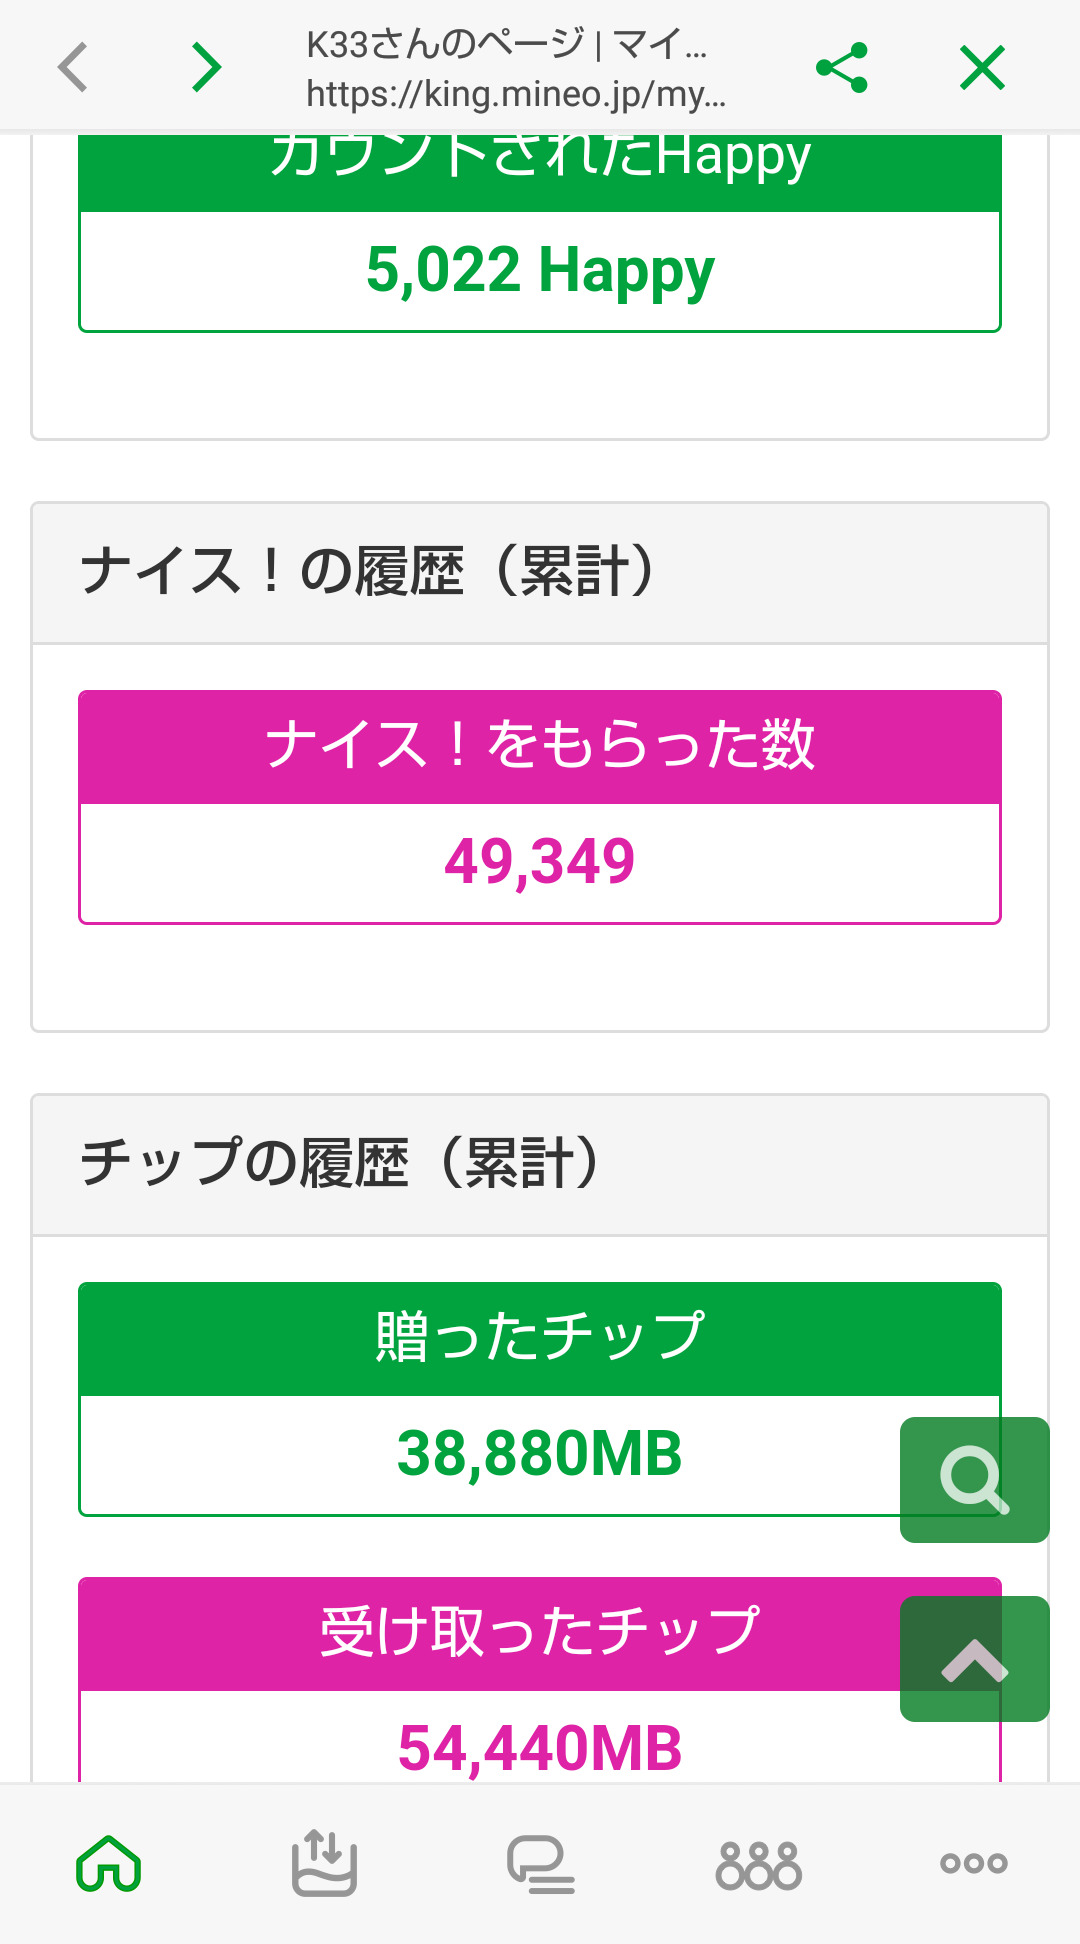Tap the 38,880MB sent chips value
This screenshot has width=1080, height=1944.
pos(540,1454)
